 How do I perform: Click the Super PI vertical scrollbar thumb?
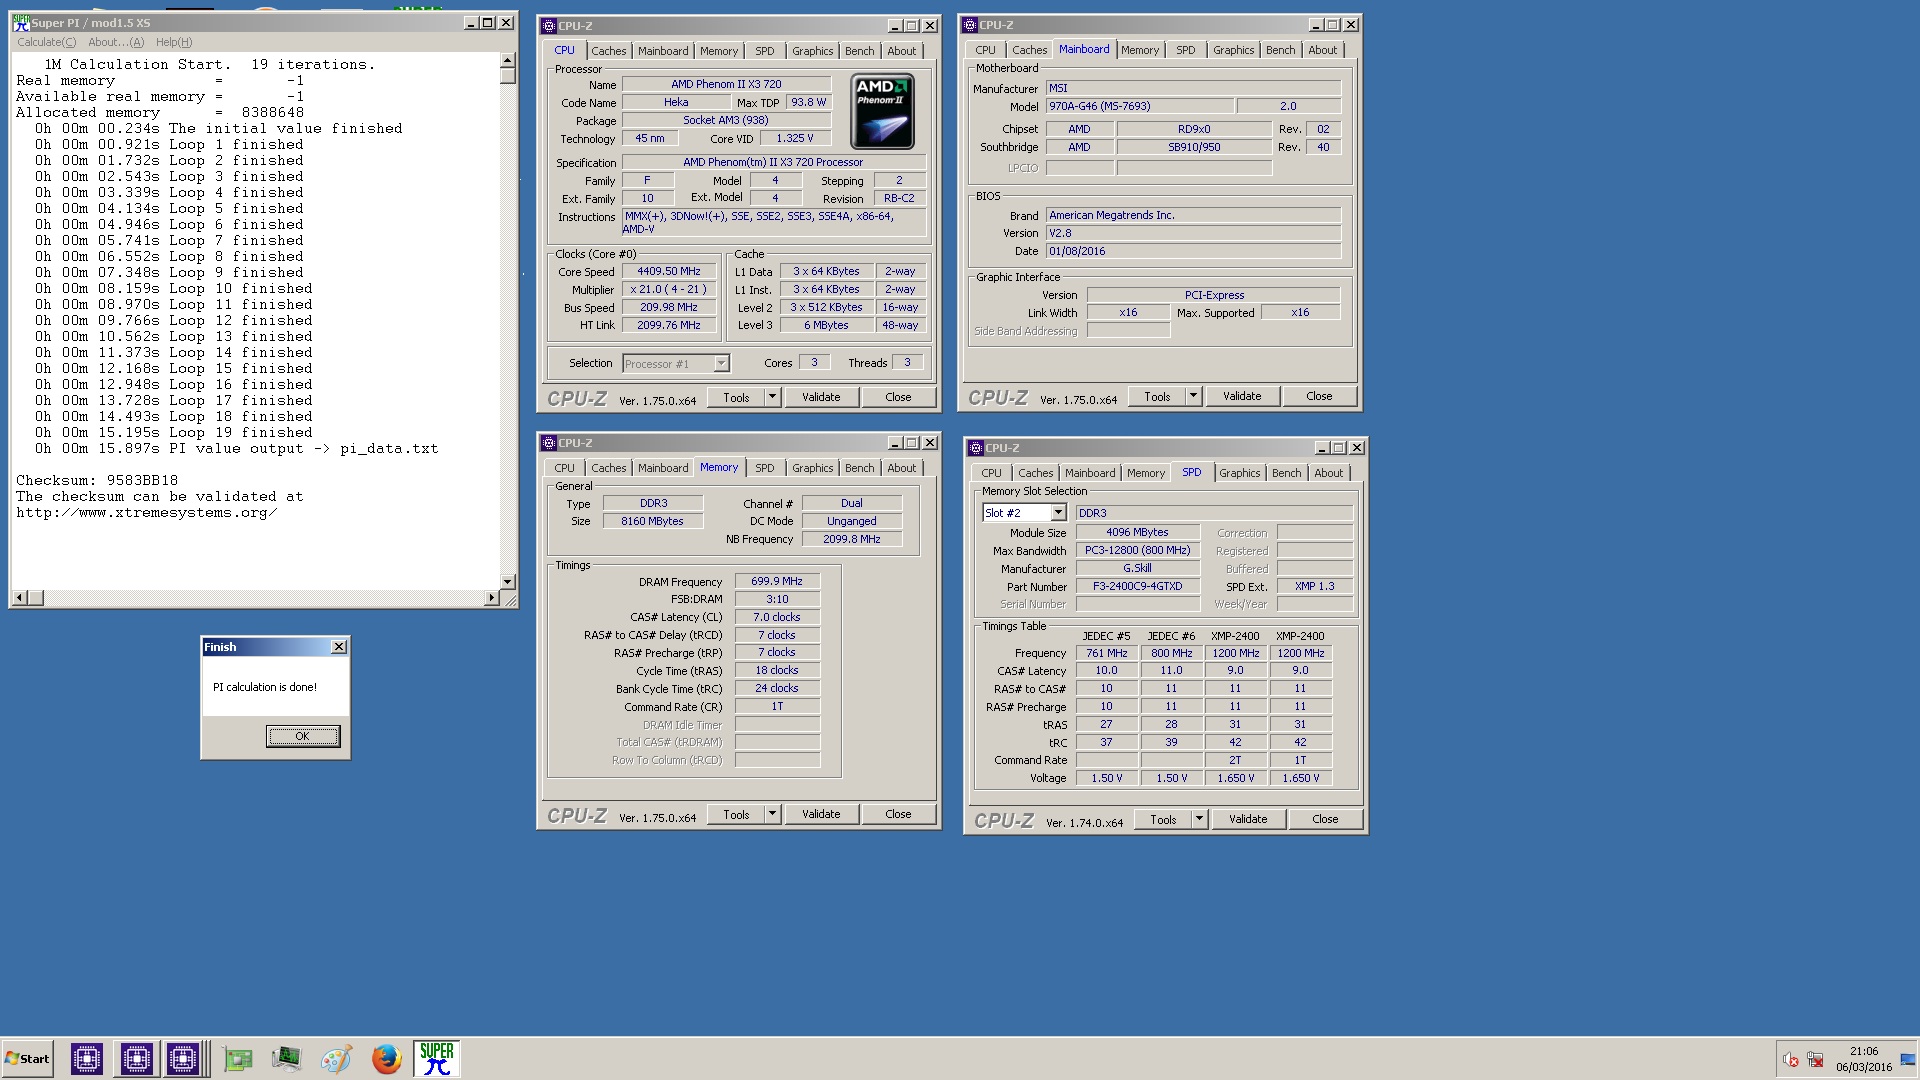[x=508, y=76]
